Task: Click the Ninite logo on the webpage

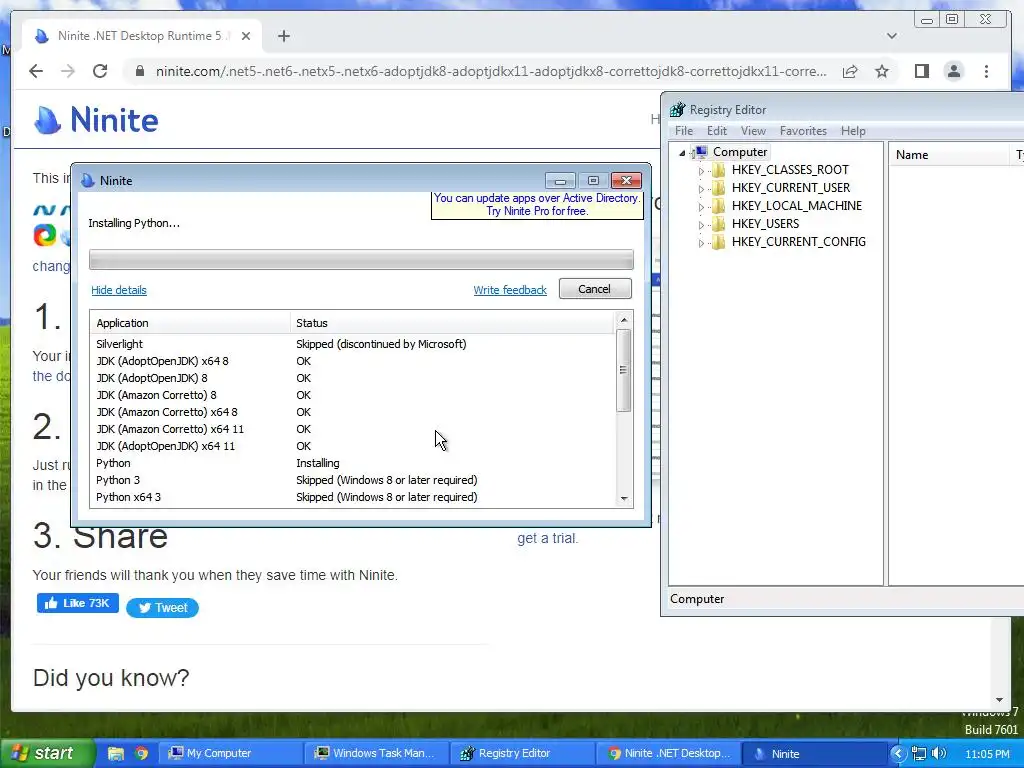Action: tap(96, 120)
